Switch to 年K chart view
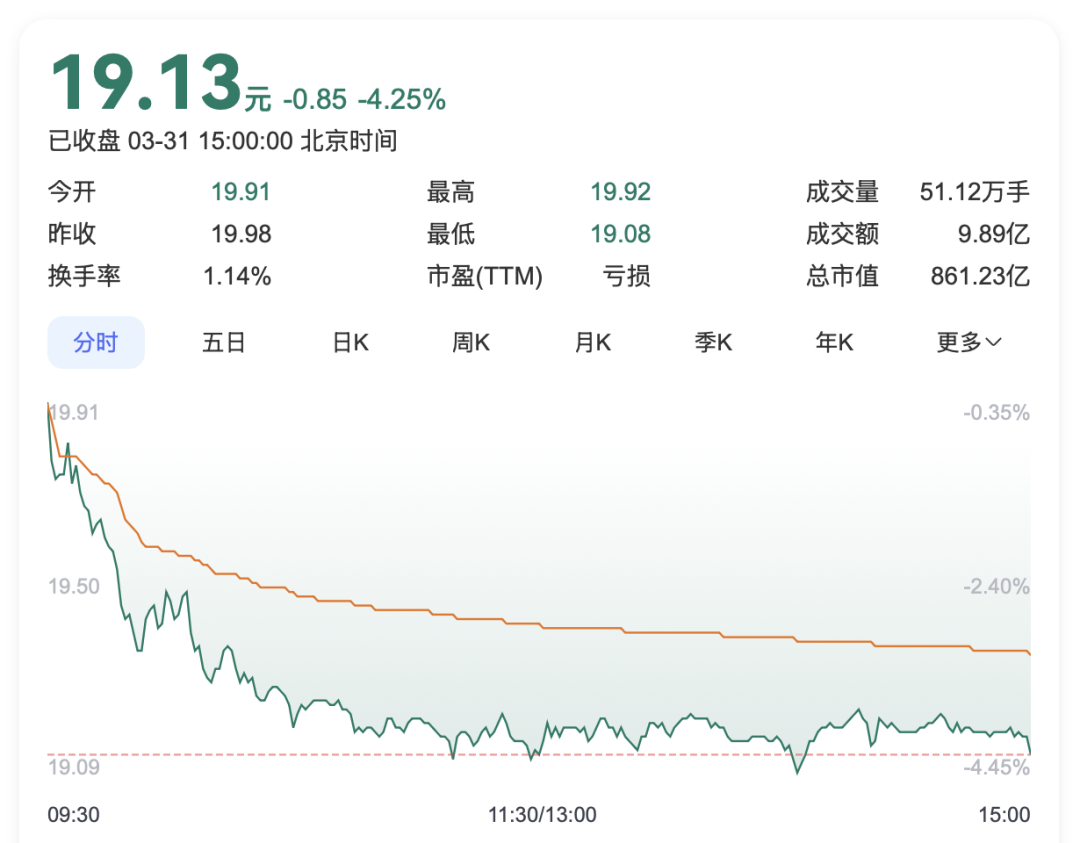1080x843 pixels. click(834, 343)
